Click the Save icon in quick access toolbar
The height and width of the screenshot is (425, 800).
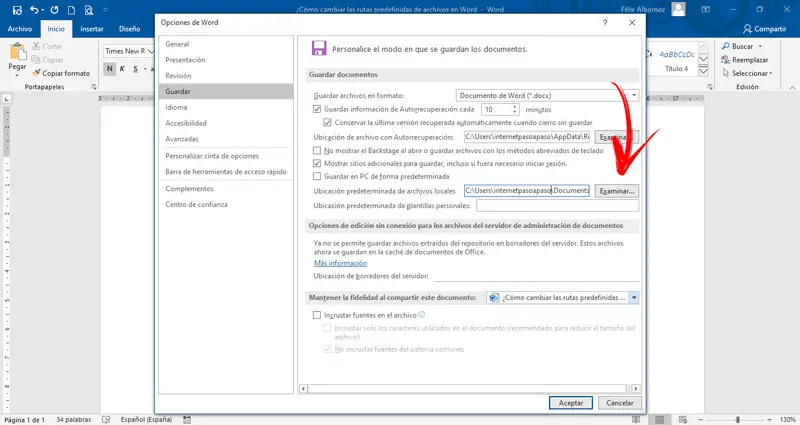[17, 10]
